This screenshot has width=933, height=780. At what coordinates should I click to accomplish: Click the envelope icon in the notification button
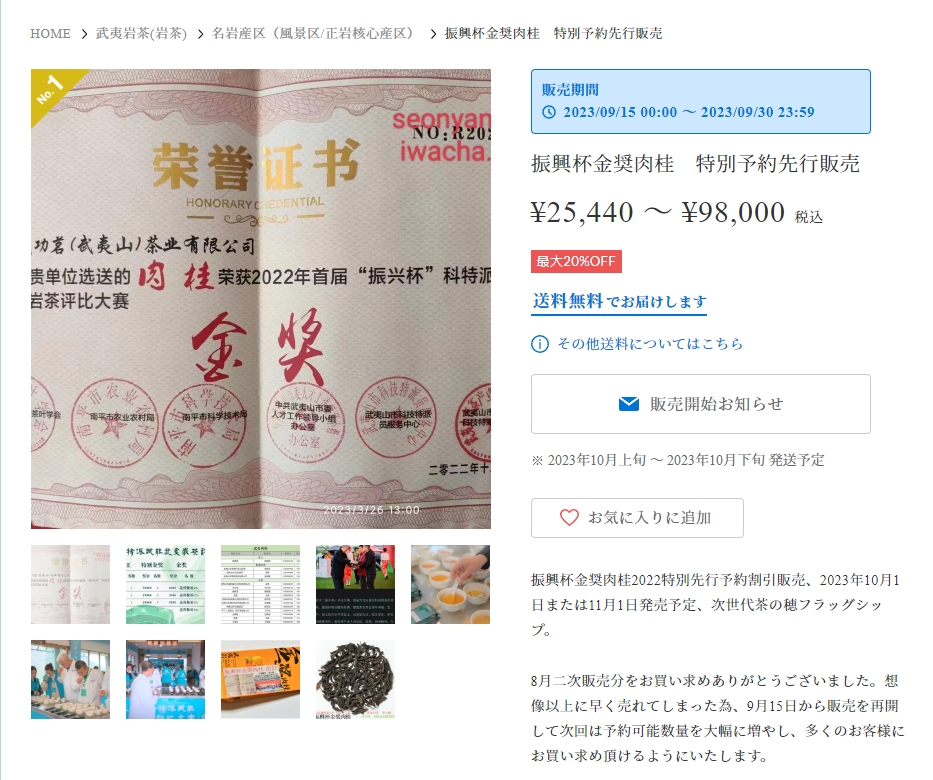[628, 404]
